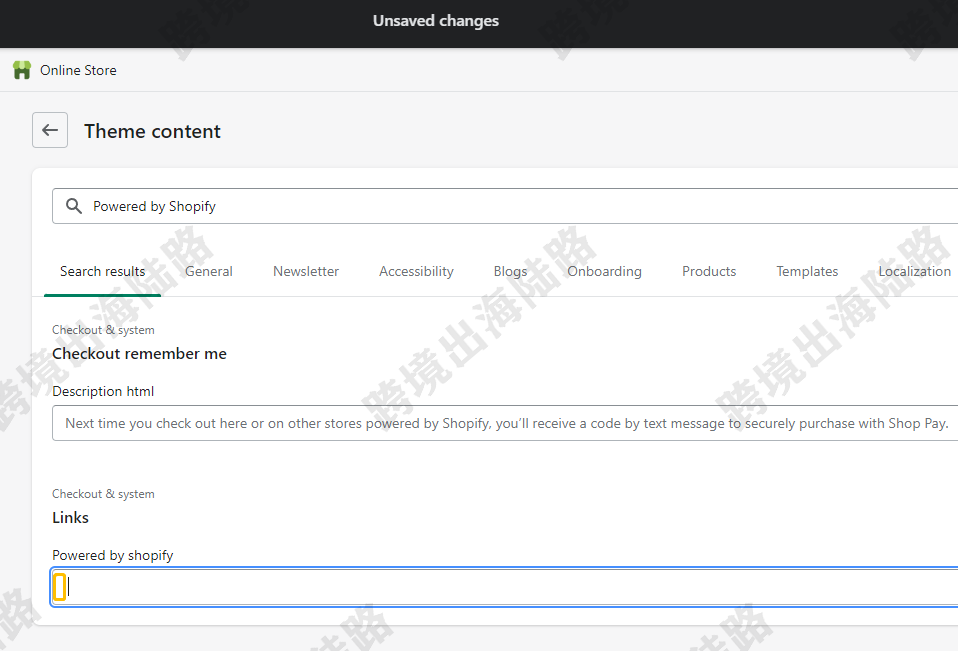The height and width of the screenshot is (651, 958).
Task: Switch to the General tab
Action: click(x=209, y=271)
